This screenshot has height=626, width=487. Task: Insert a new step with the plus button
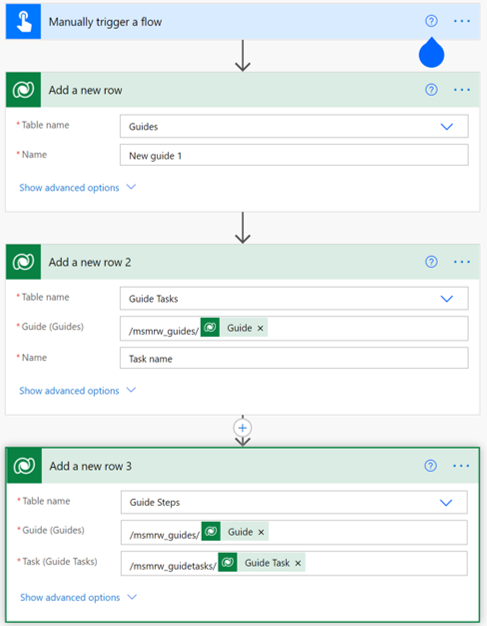[x=243, y=428]
